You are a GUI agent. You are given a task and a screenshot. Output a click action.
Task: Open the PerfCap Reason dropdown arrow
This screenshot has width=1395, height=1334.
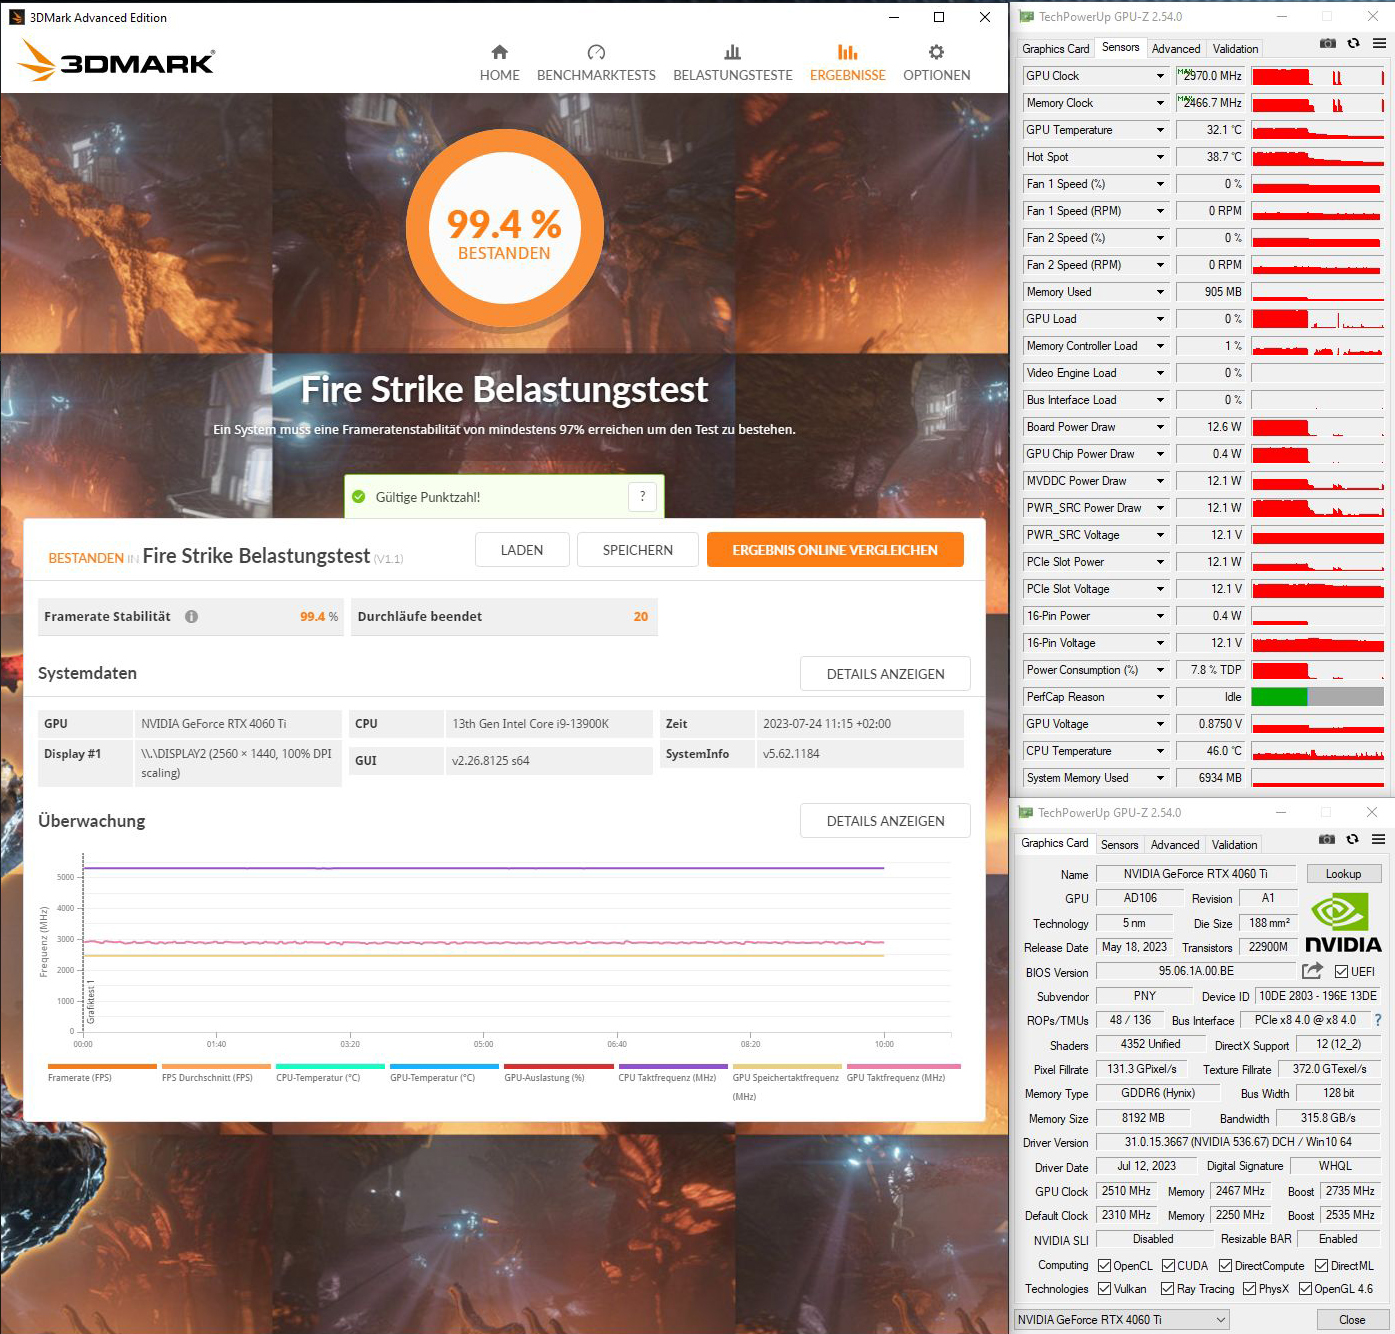1160,697
